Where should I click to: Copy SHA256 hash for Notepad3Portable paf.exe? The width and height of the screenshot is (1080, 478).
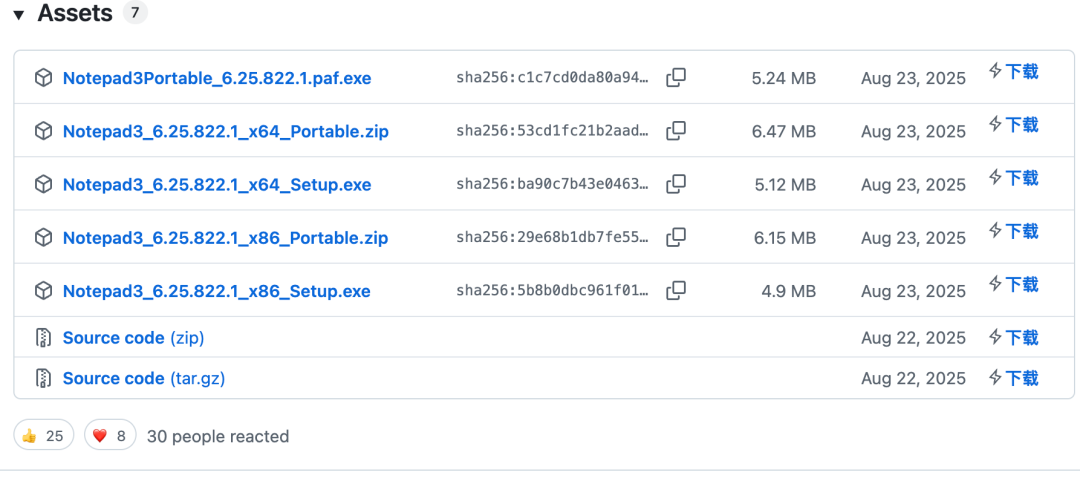click(676, 78)
